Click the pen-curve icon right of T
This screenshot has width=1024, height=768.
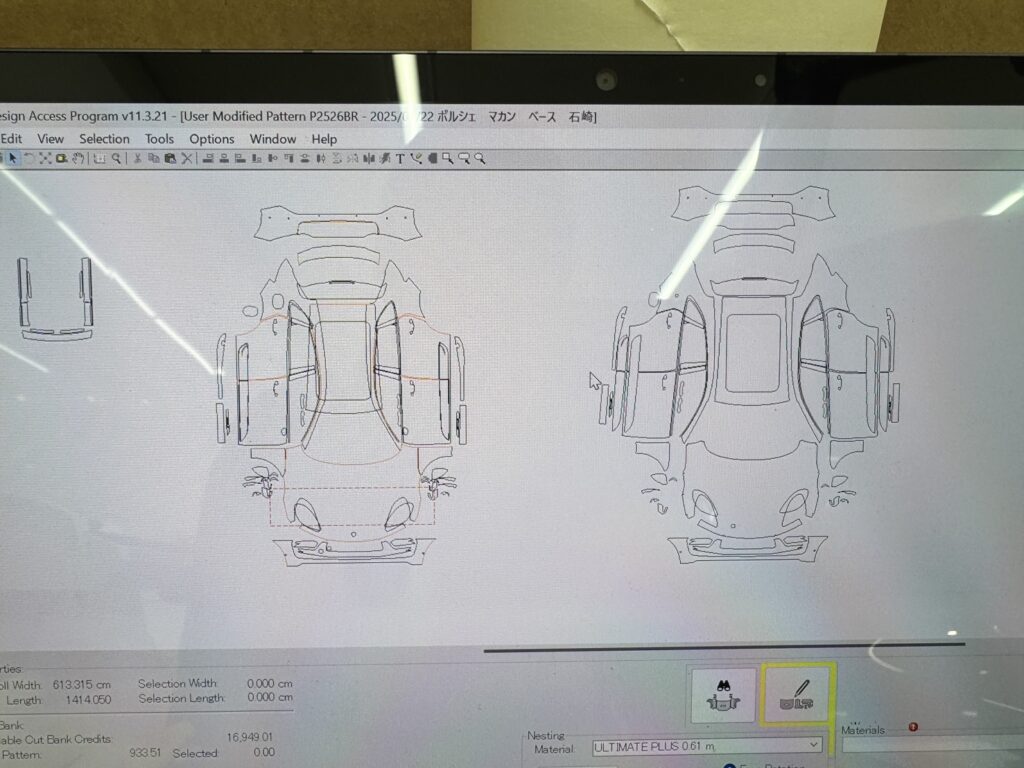[x=416, y=158]
